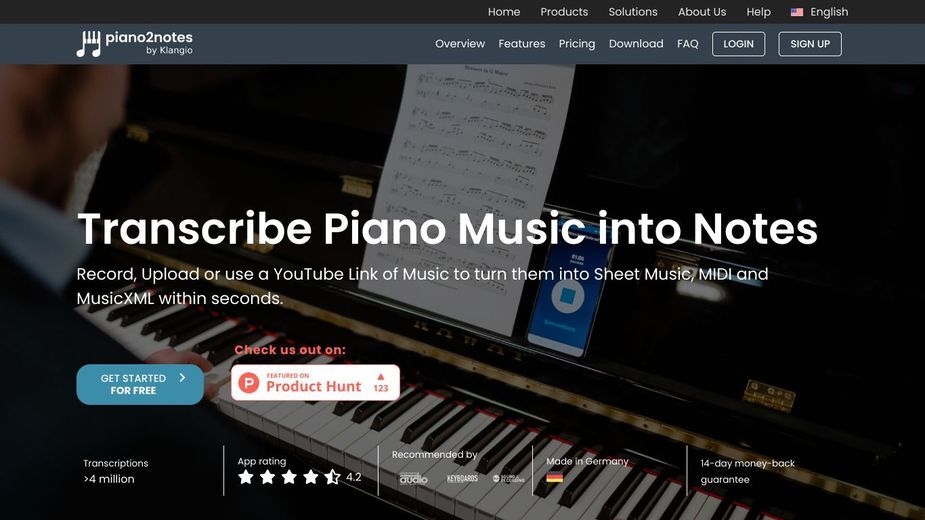Click the Download navigation link
Screen dimensions: 925x520
[x=635, y=44]
